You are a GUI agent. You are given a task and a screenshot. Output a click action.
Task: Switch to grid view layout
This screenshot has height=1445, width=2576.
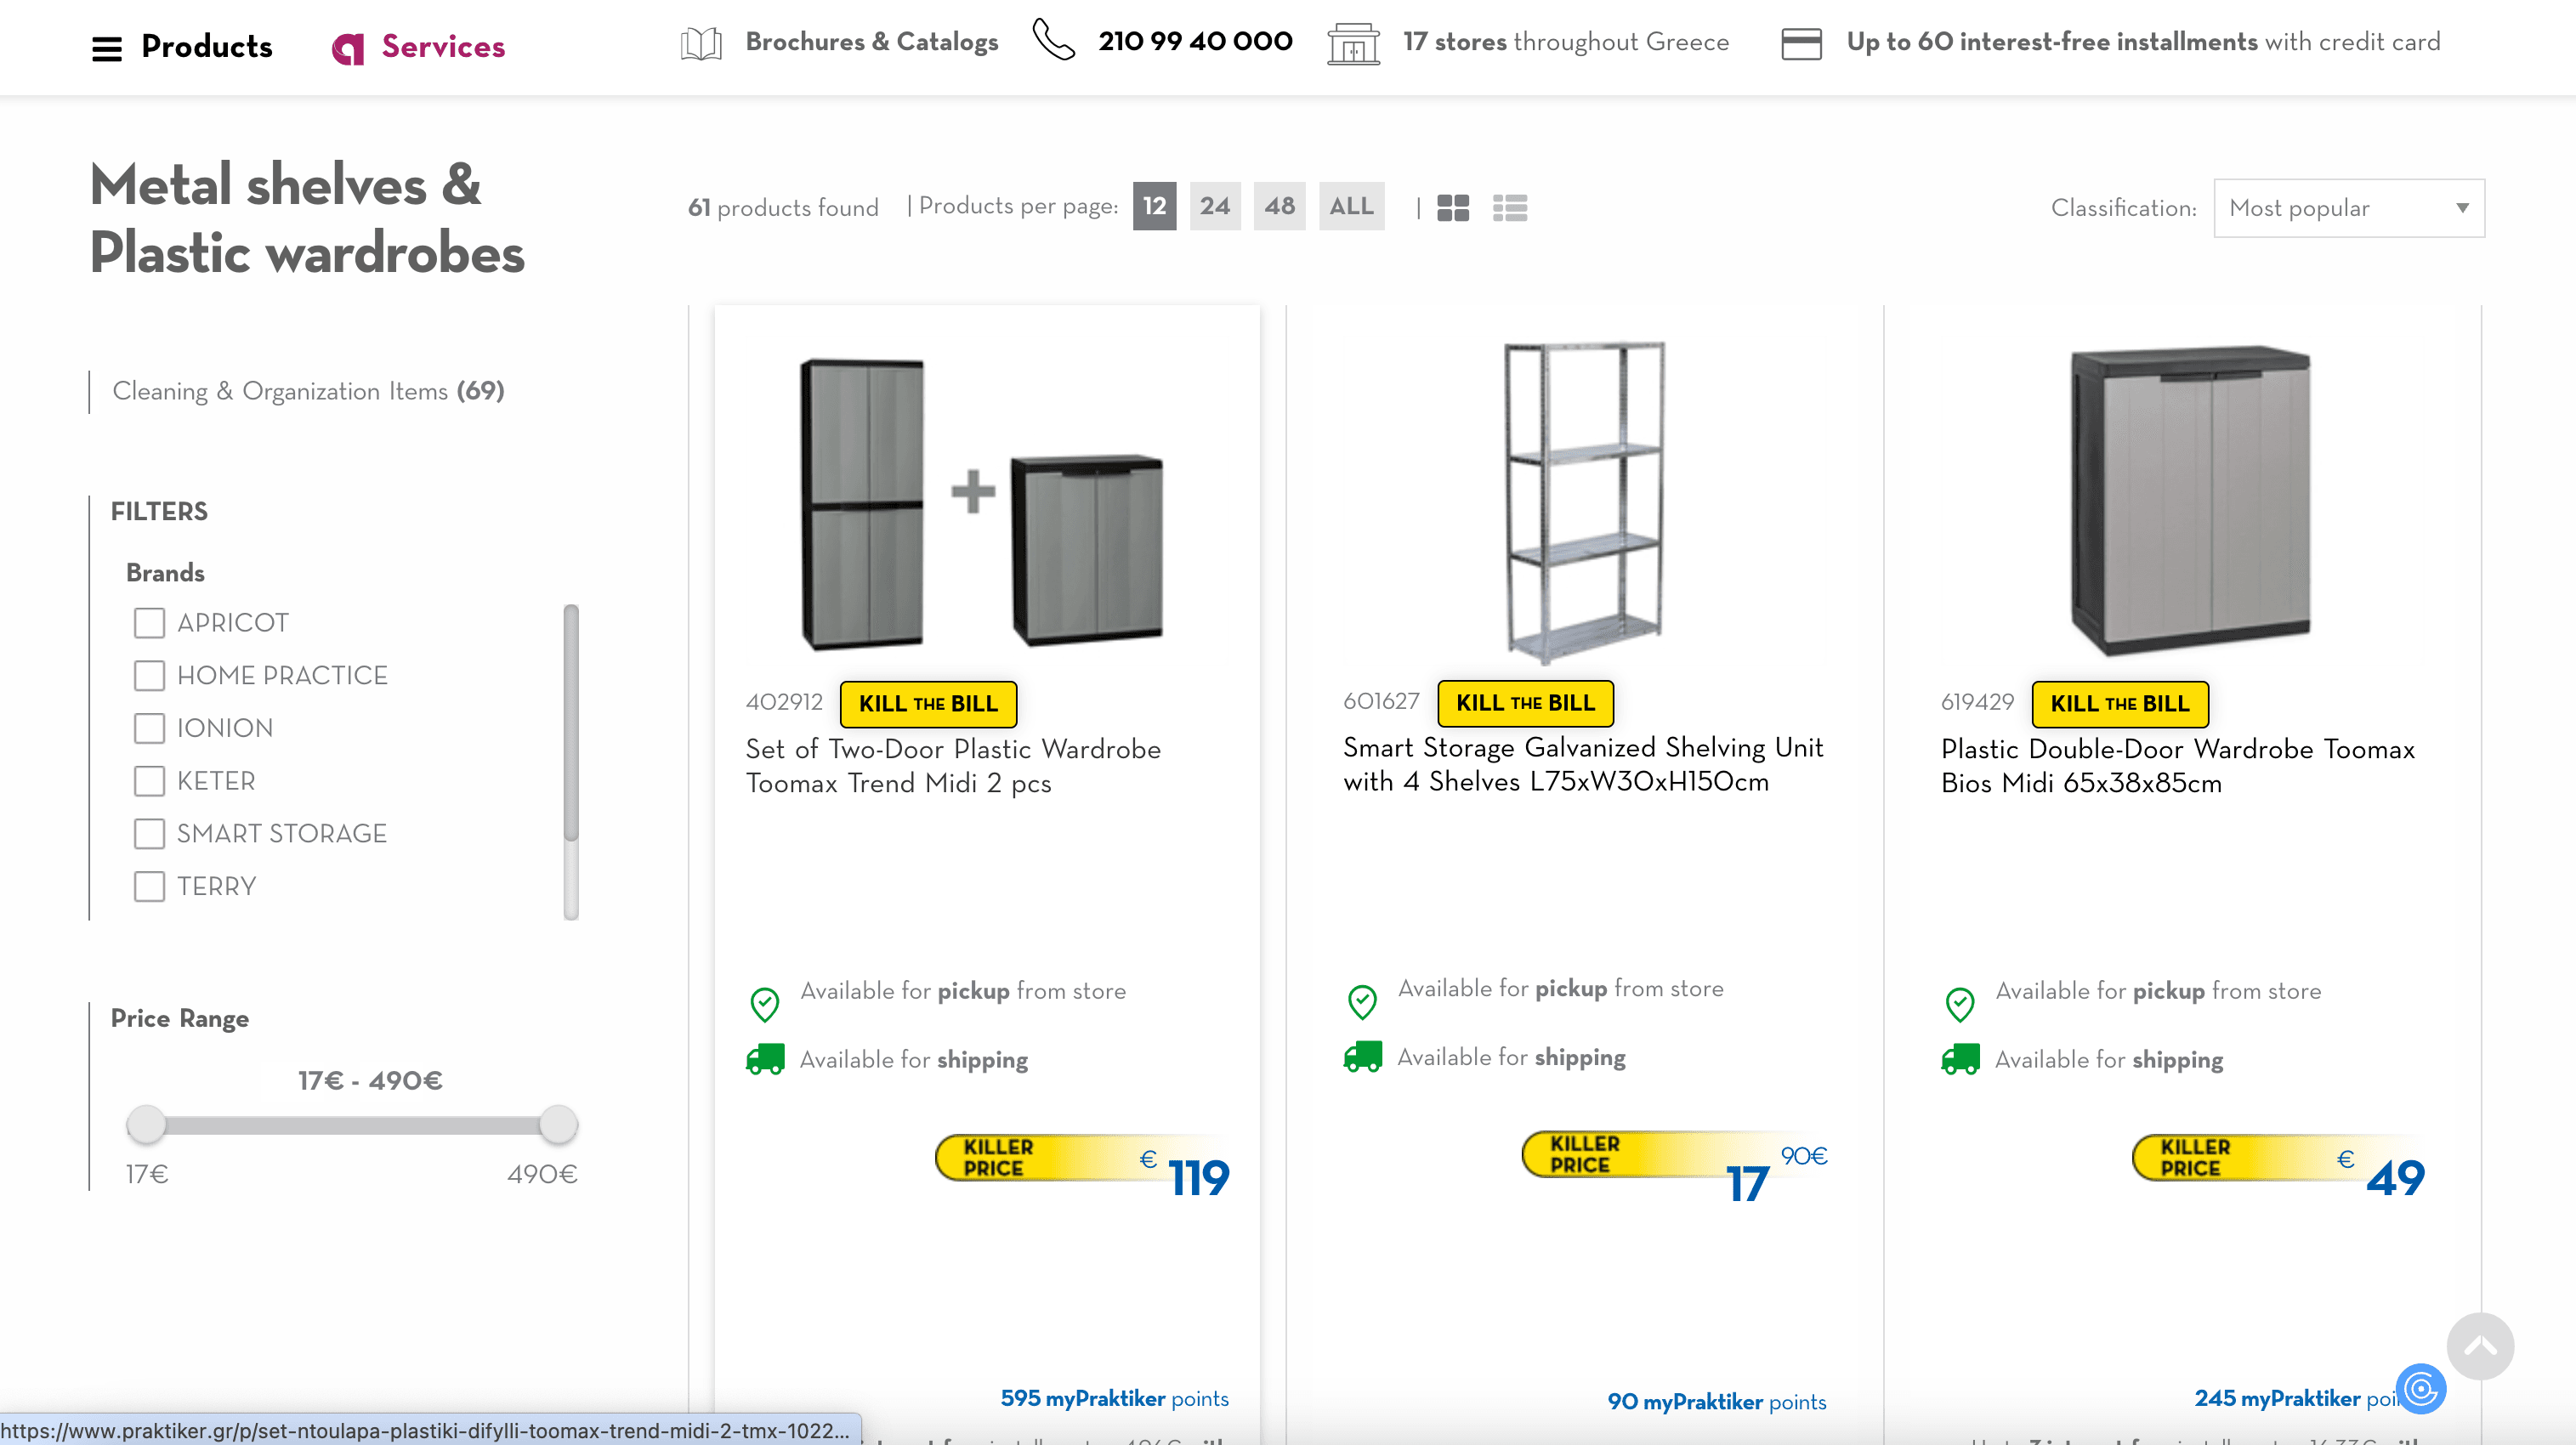click(x=1453, y=208)
